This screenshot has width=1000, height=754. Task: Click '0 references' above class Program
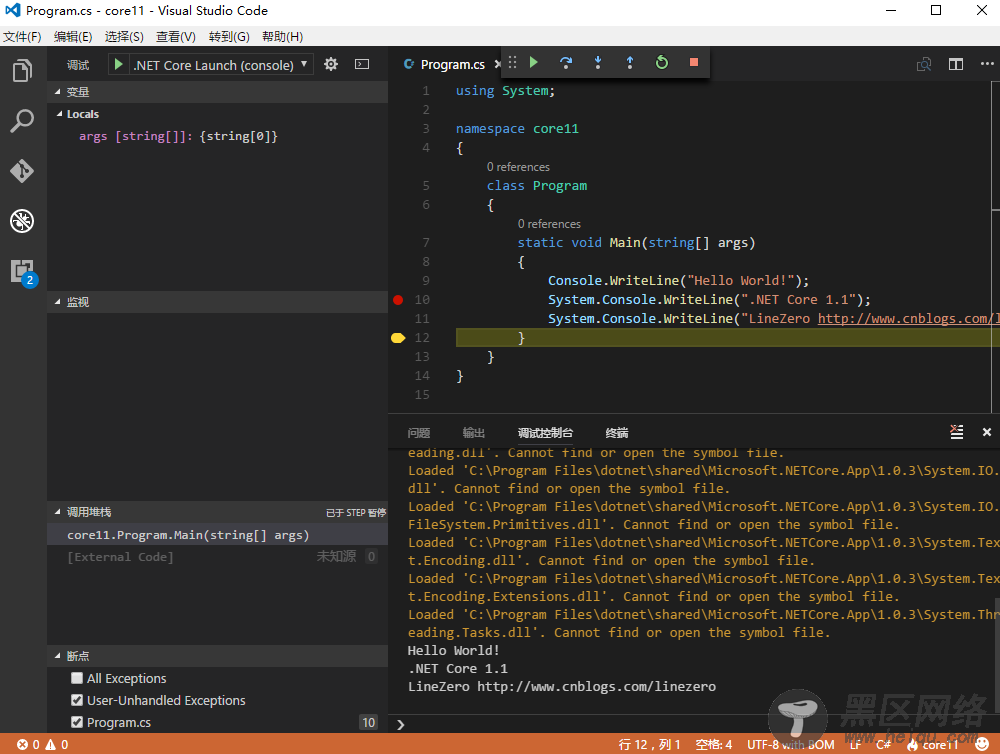(x=518, y=167)
